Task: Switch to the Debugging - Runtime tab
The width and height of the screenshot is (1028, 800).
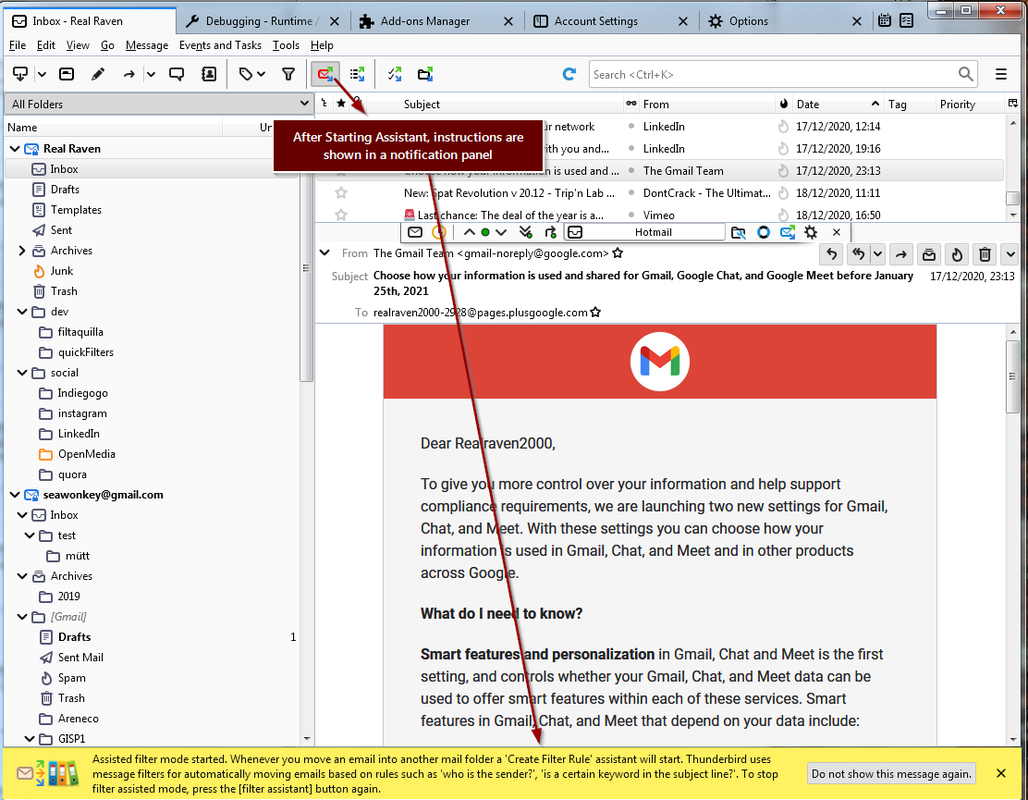Action: tap(262, 21)
